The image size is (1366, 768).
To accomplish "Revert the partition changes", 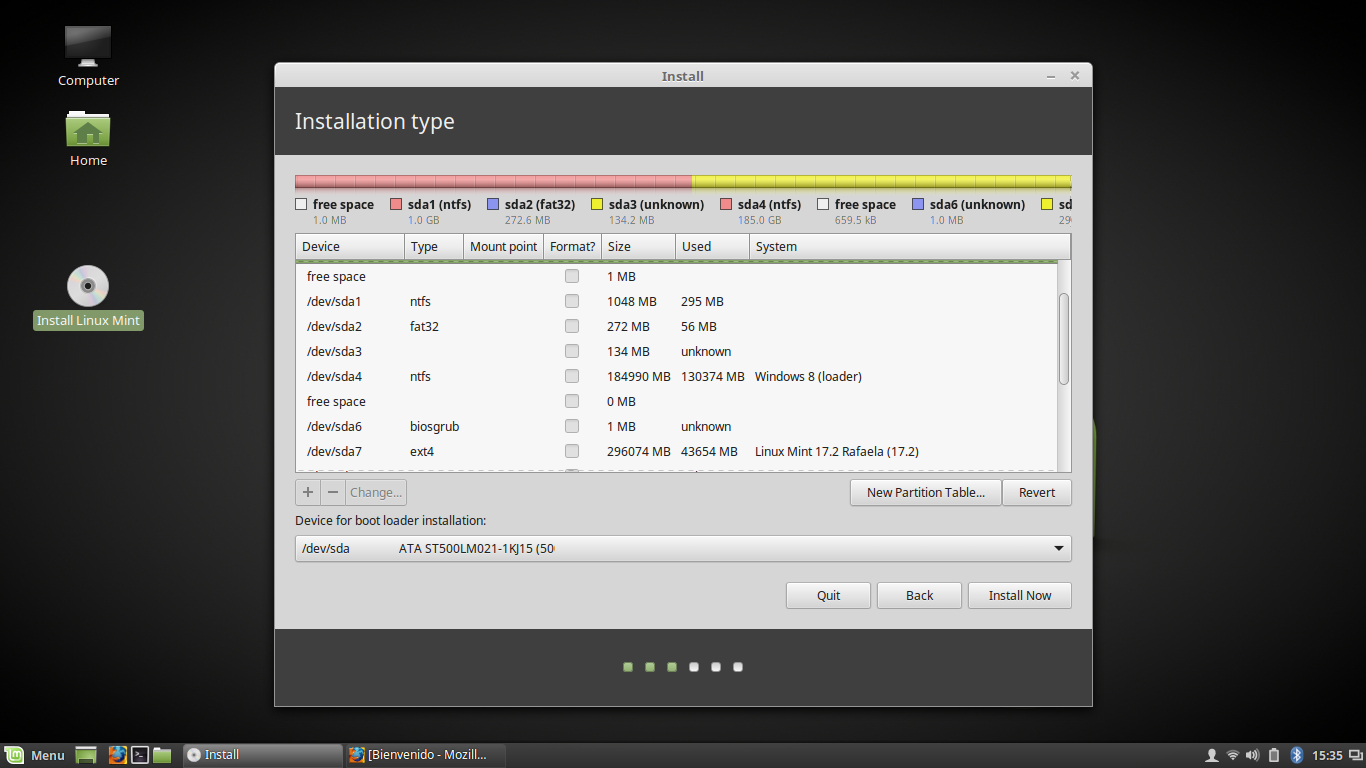I will coord(1037,492).
